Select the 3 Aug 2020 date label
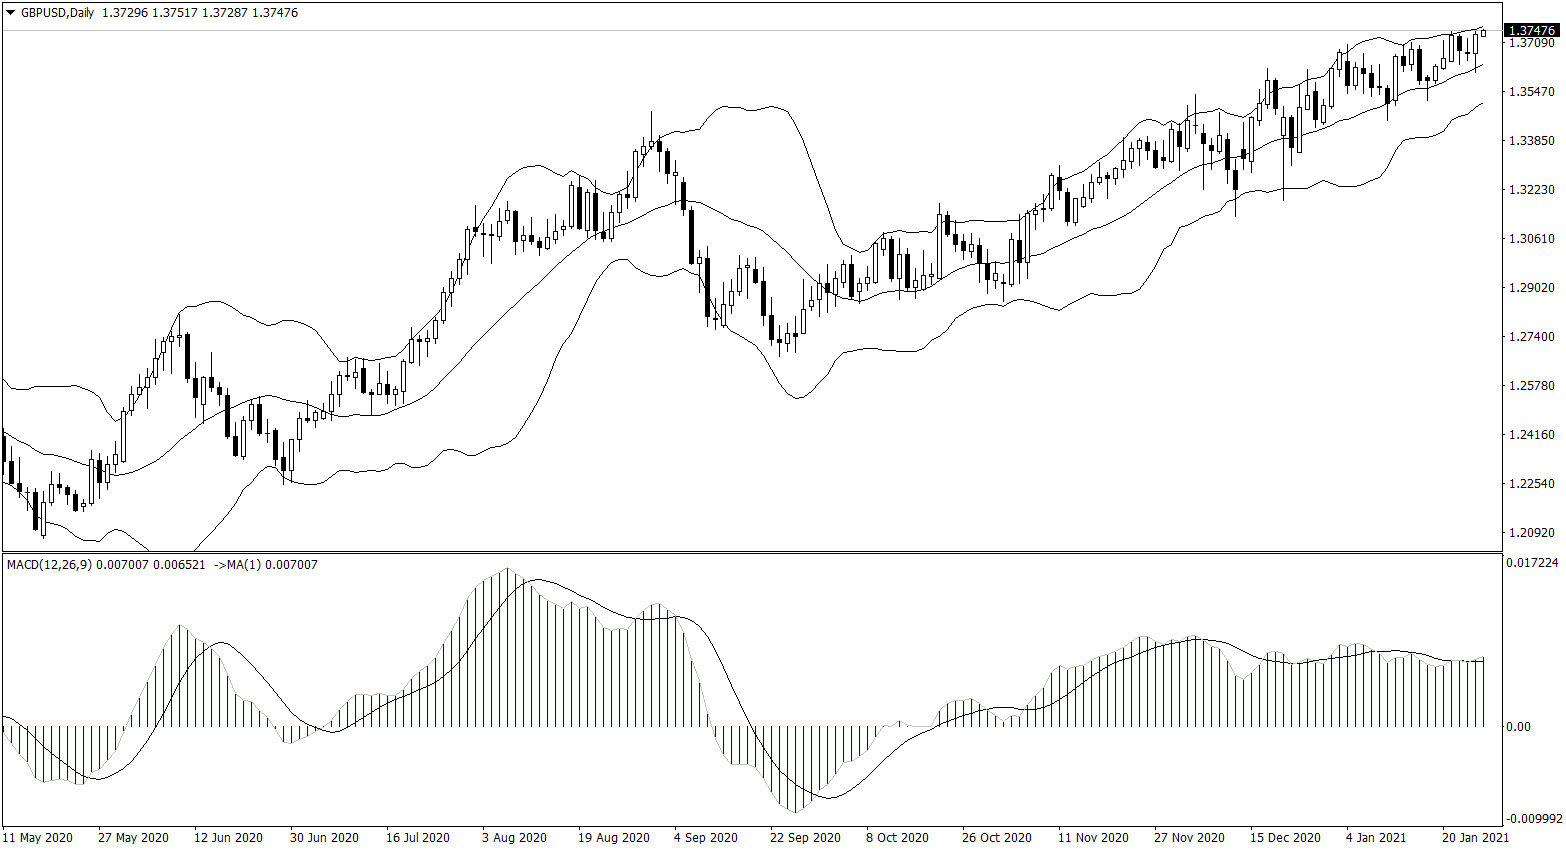Screen dimensions: 1566x850 [x=514, y=837]
